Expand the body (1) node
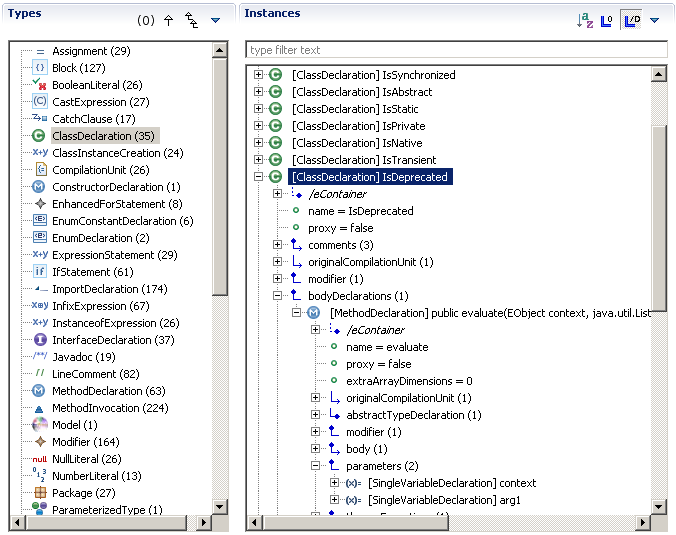This screenshot has height=535, width=676. click(x=315, y=448)
